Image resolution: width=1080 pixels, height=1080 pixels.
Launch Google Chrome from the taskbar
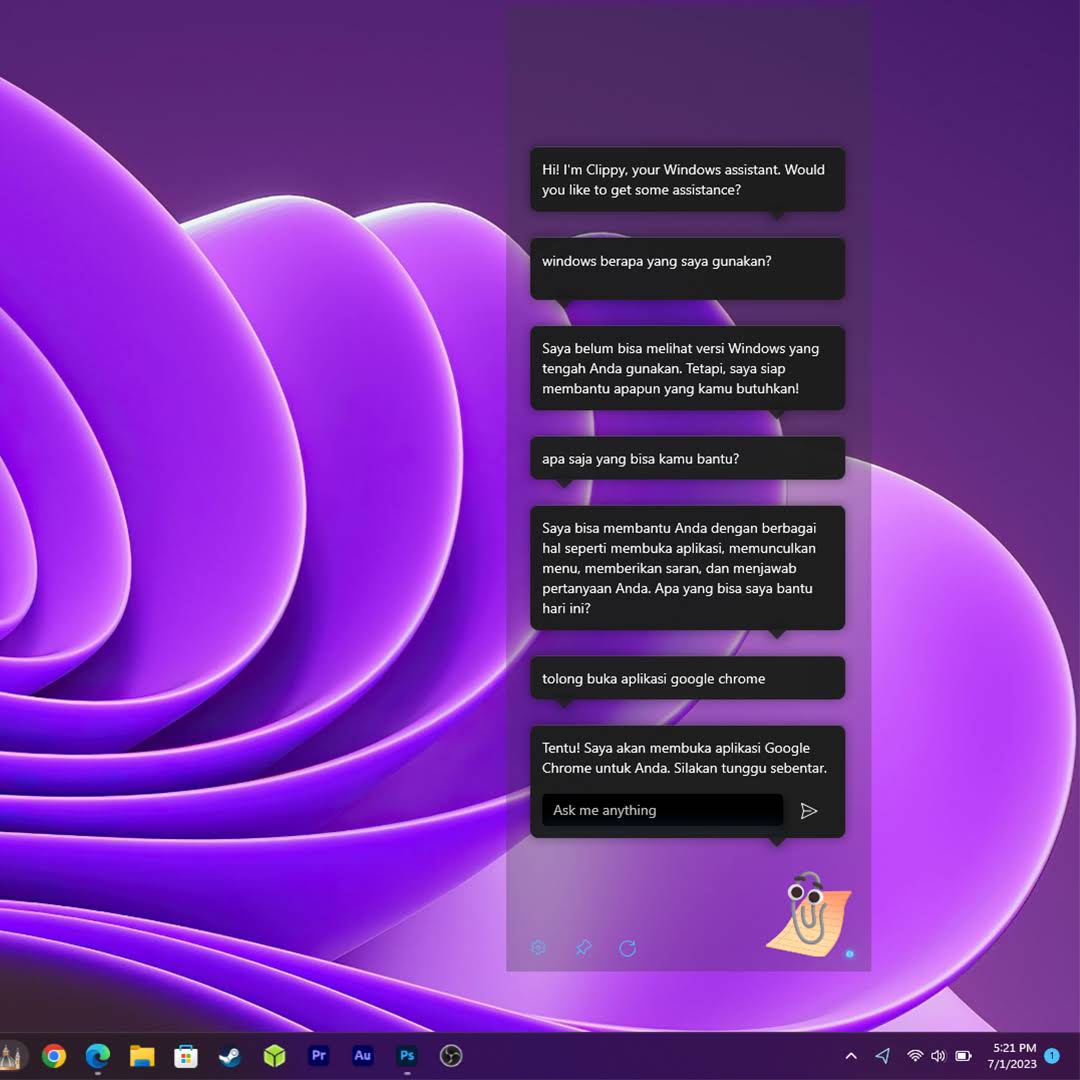[x=54, y=1056]
